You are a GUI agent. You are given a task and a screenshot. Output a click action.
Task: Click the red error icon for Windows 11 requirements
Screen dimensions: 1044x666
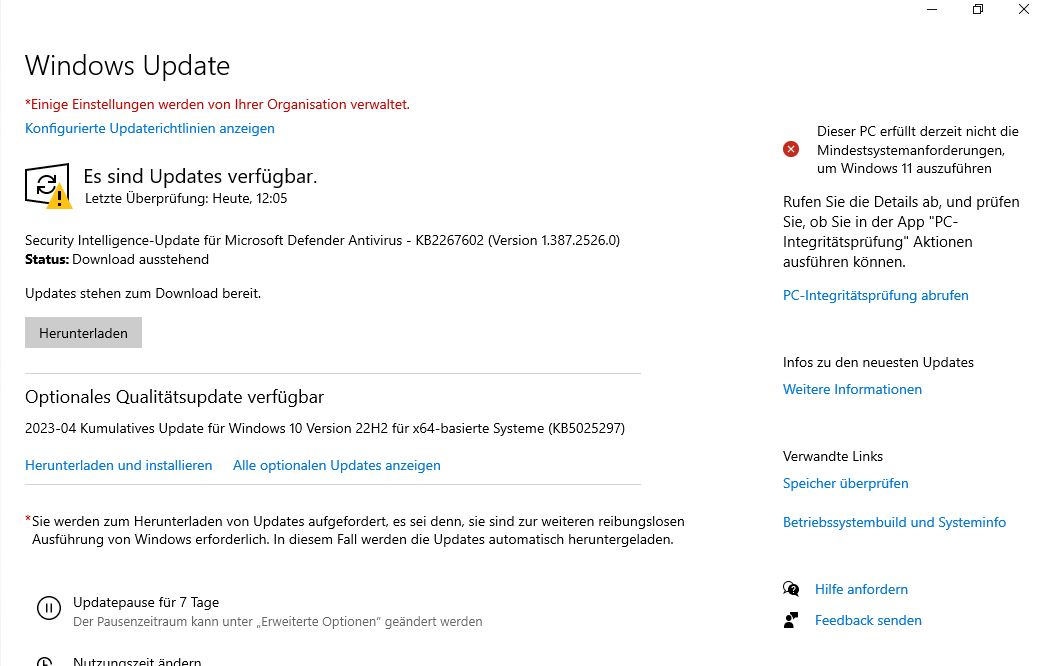coord(791,149)
